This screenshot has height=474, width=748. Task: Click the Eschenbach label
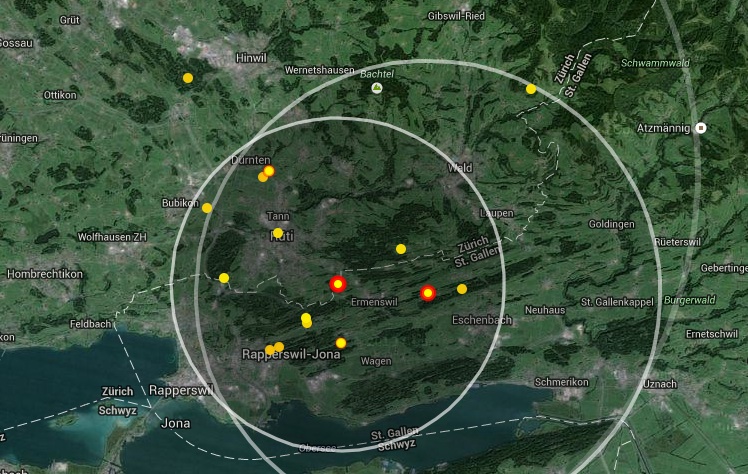482,320
